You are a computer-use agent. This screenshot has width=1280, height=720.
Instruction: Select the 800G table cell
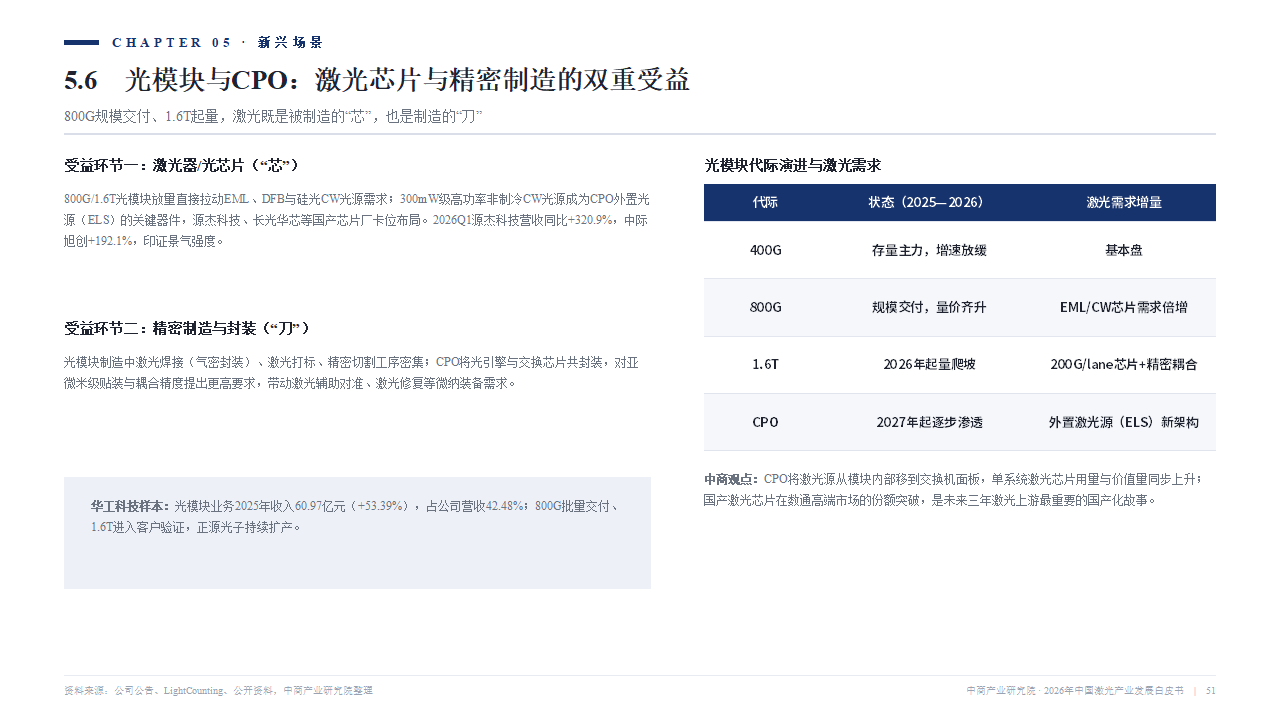click(x=765, y=307)
